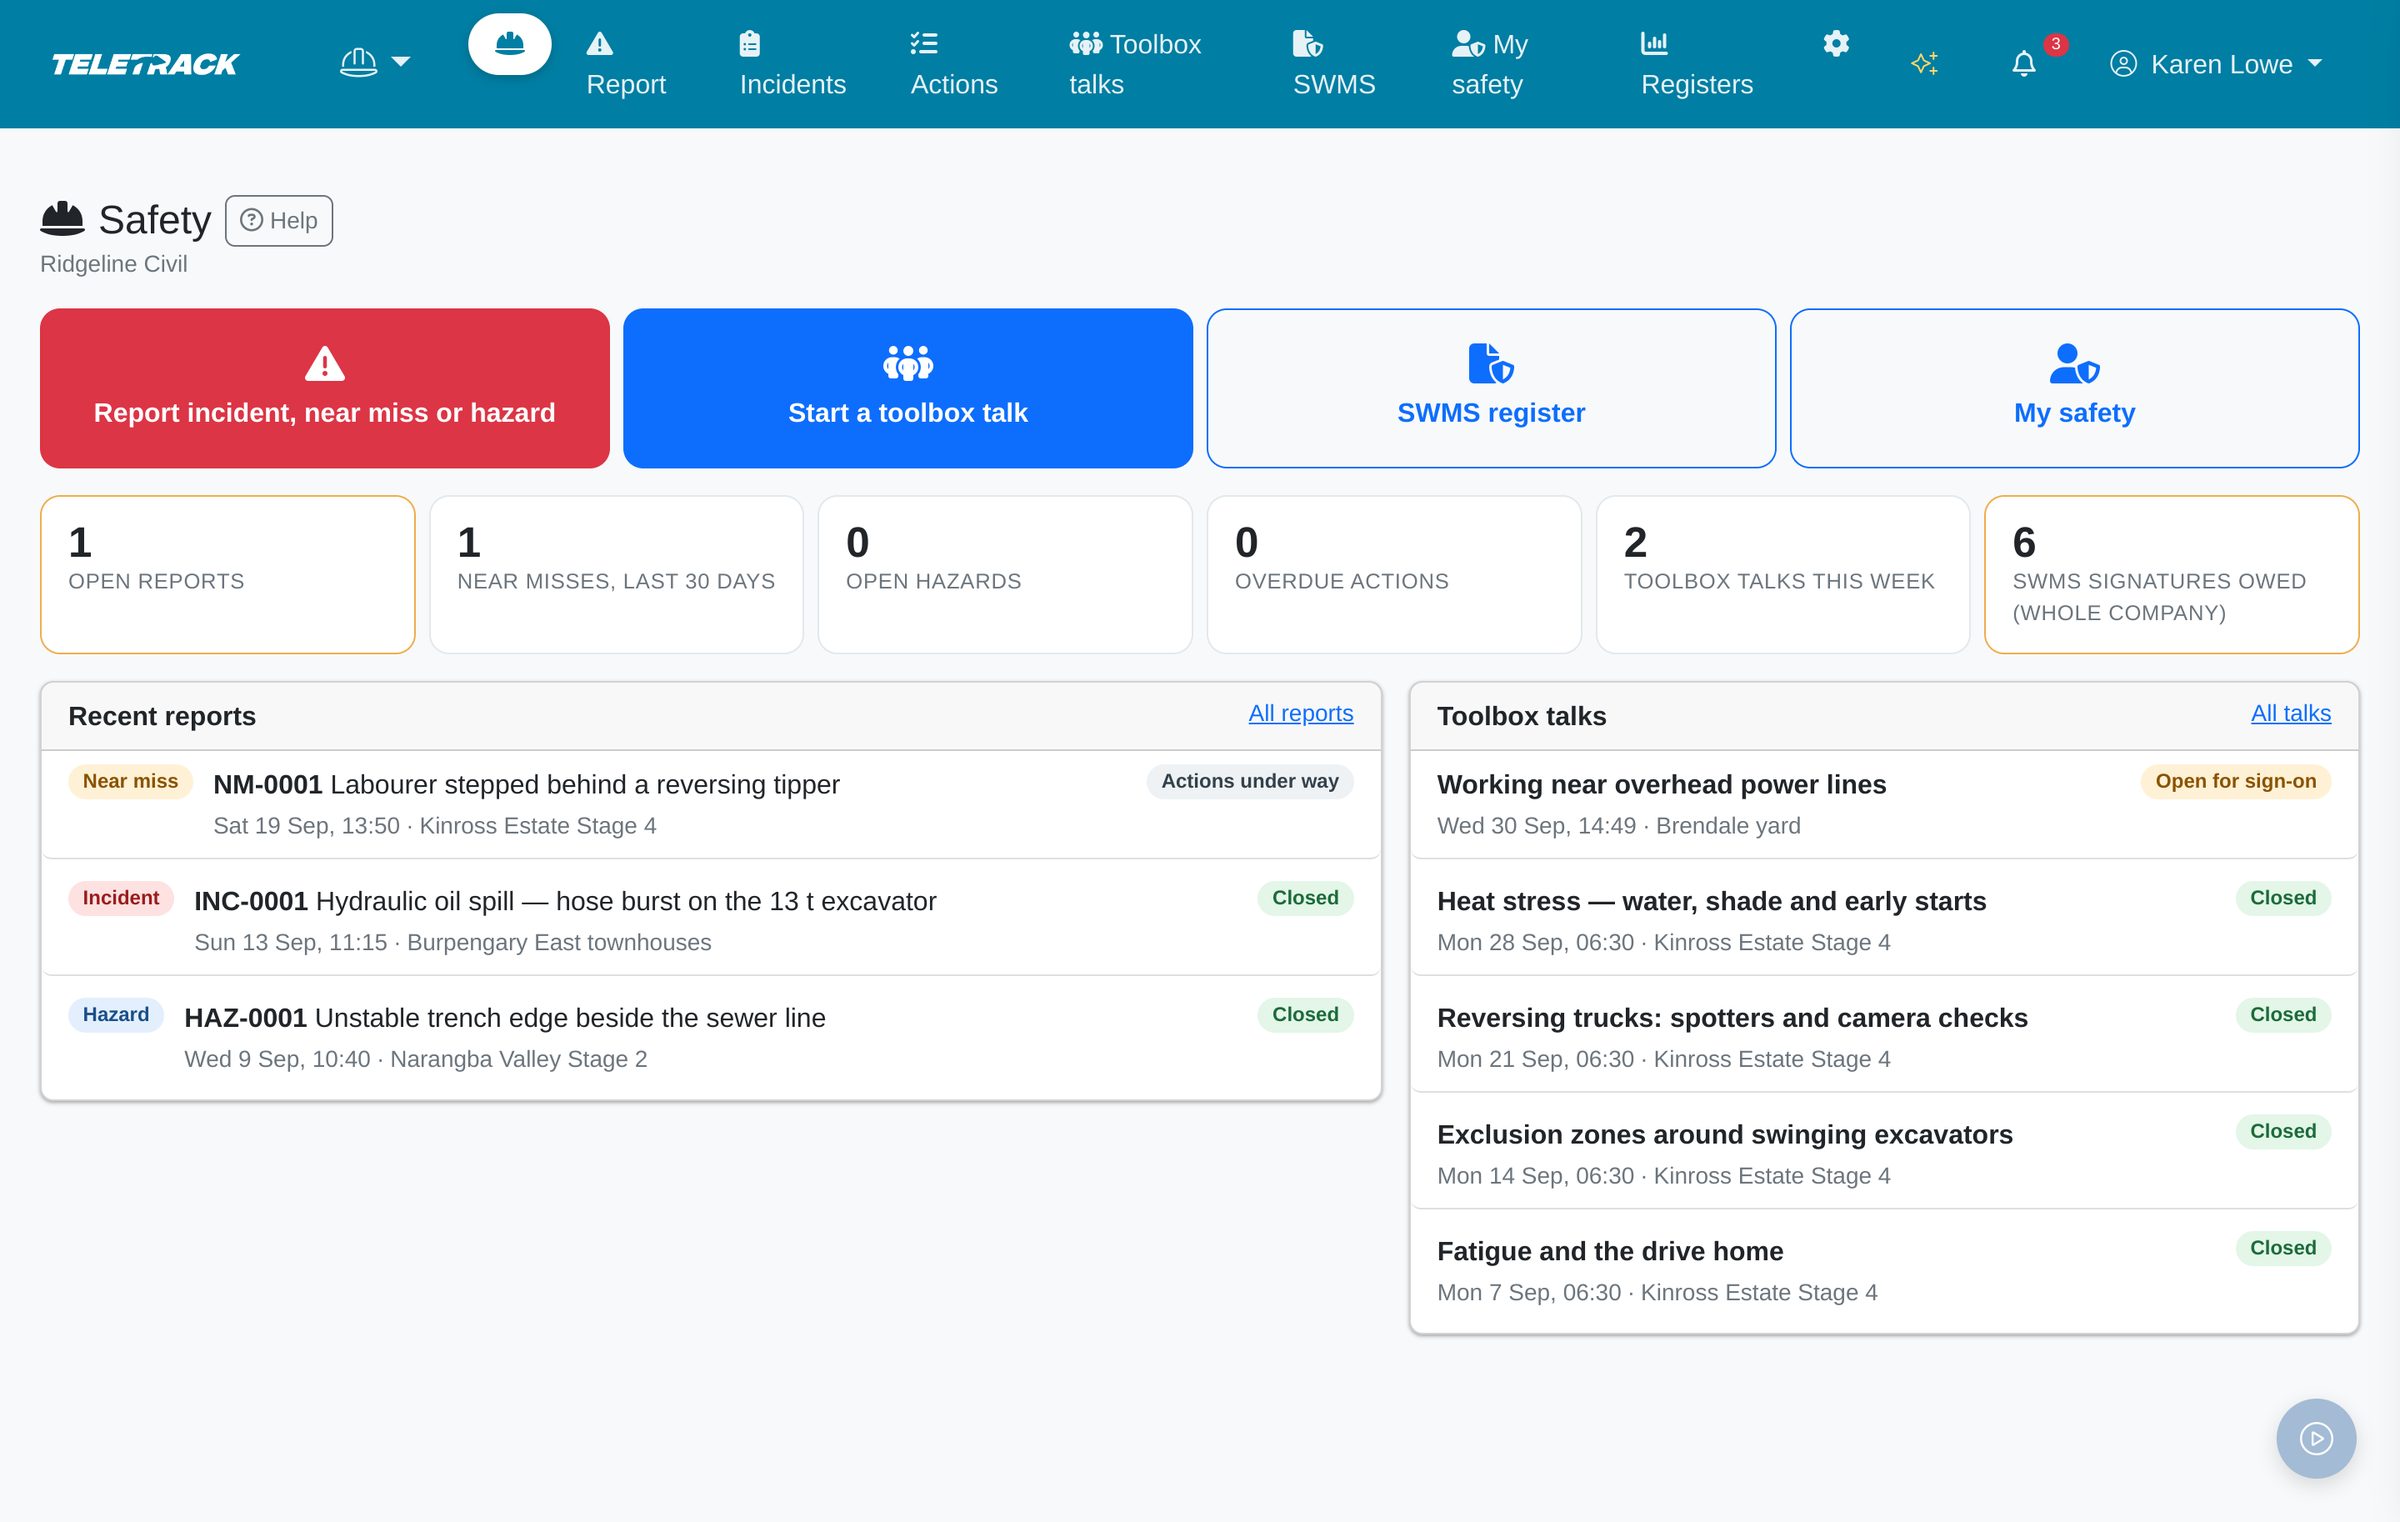Open the hard hat module dropdown
This screenshot has width=2400, height=1522.
click(375, 63)
